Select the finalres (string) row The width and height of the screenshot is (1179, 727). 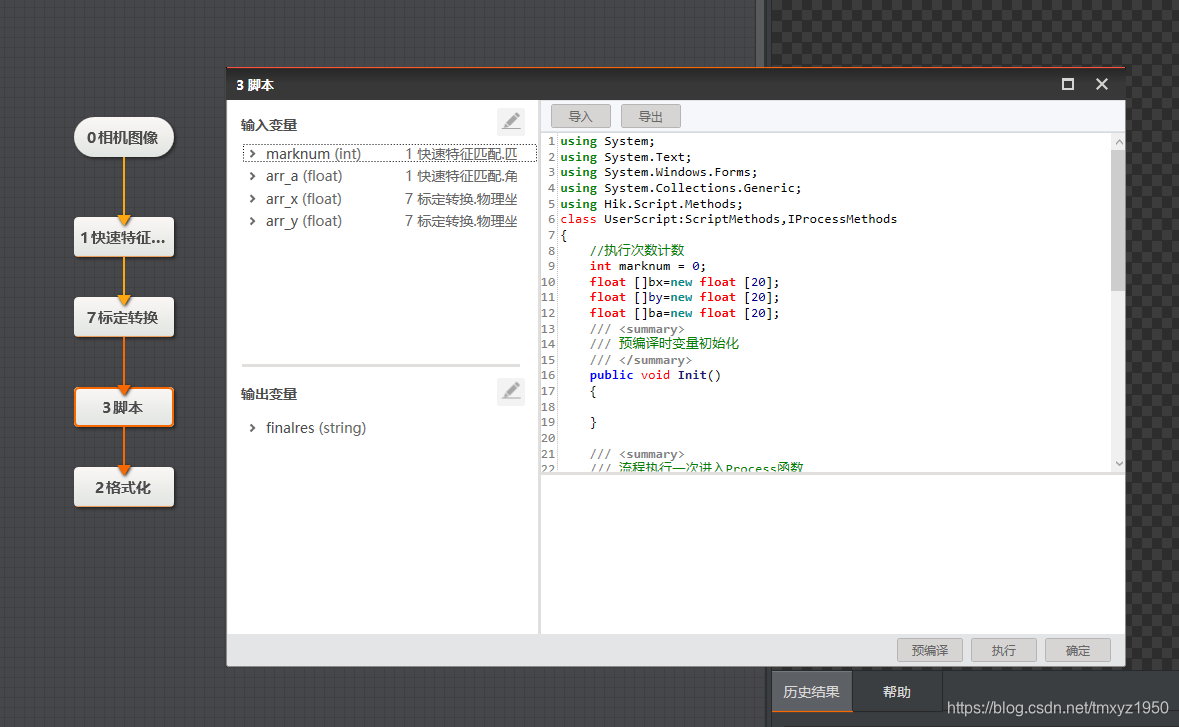[380, 428]
